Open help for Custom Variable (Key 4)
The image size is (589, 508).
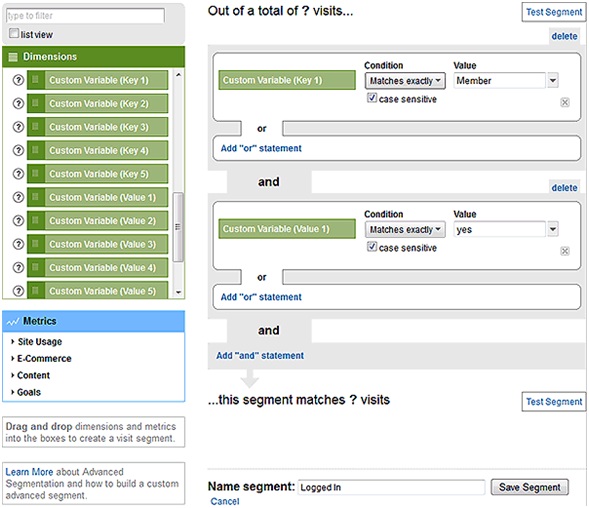tap(18, 150)
